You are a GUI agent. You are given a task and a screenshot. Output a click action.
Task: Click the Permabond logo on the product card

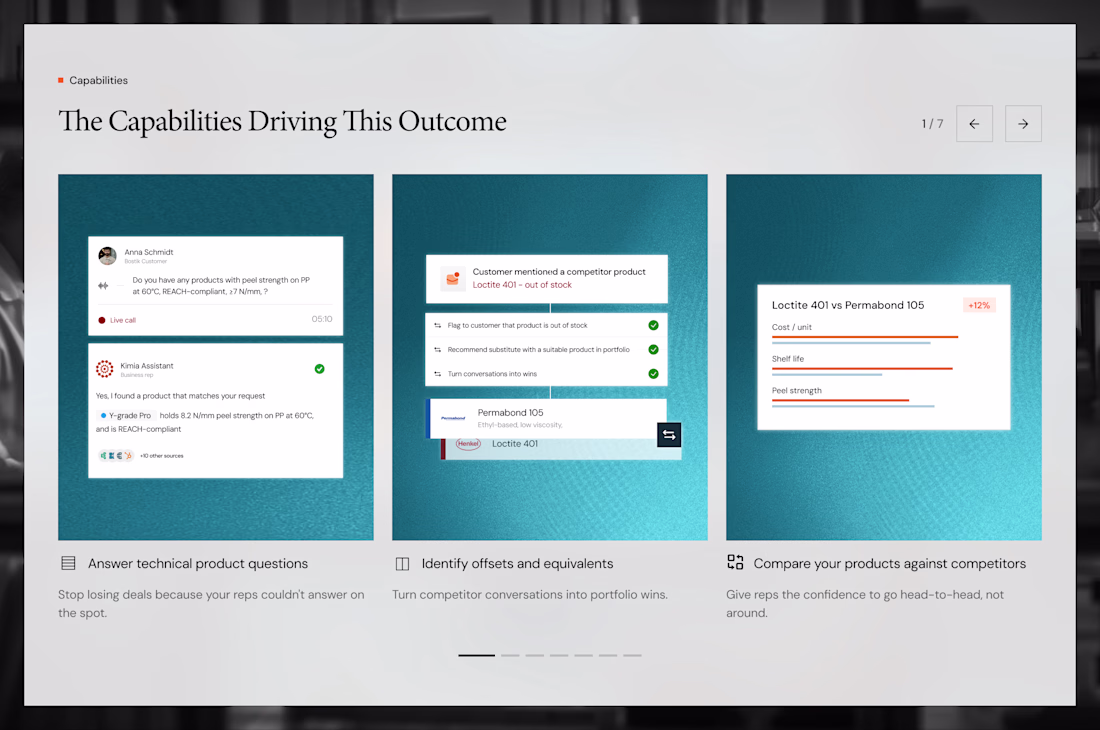pyautogui.click(x=453, y=418)
